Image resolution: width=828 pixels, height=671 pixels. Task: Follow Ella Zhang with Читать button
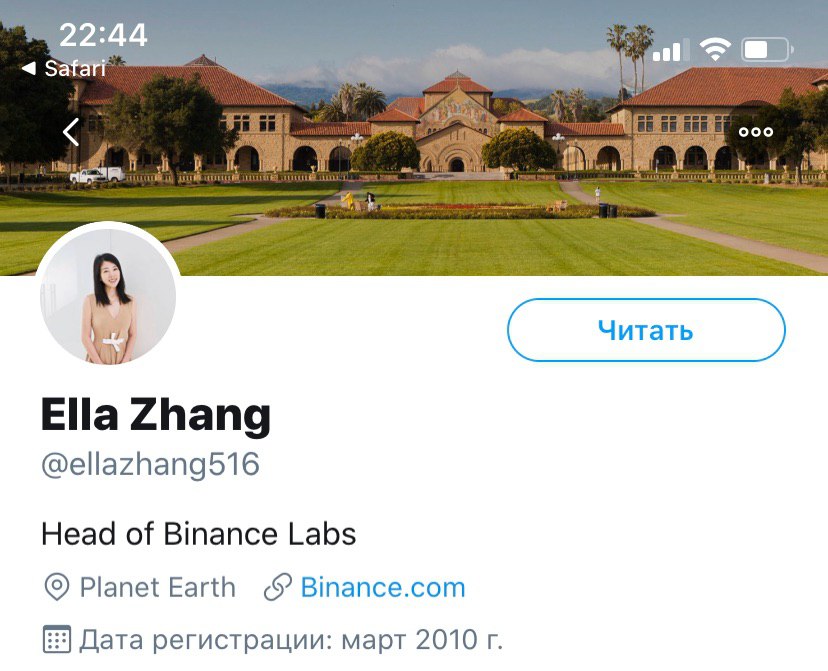646,330
